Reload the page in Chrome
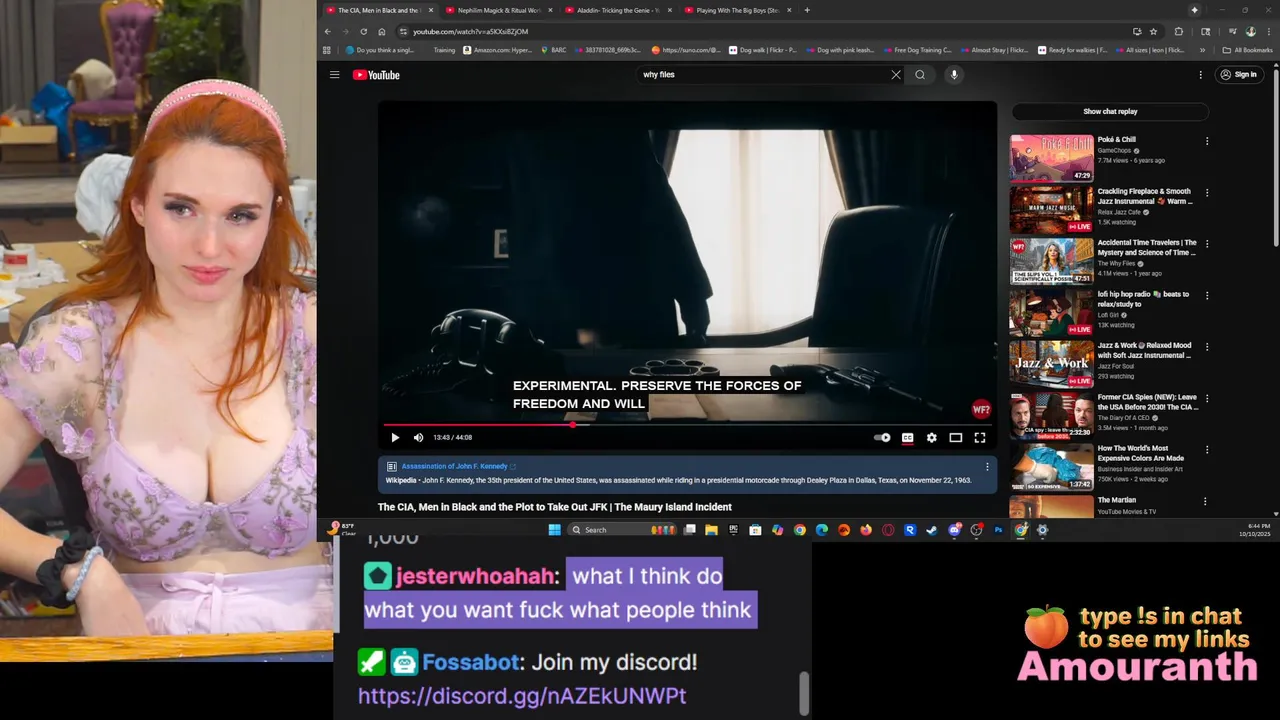The height and width of the screenshot is (720, 1280). 363,32
